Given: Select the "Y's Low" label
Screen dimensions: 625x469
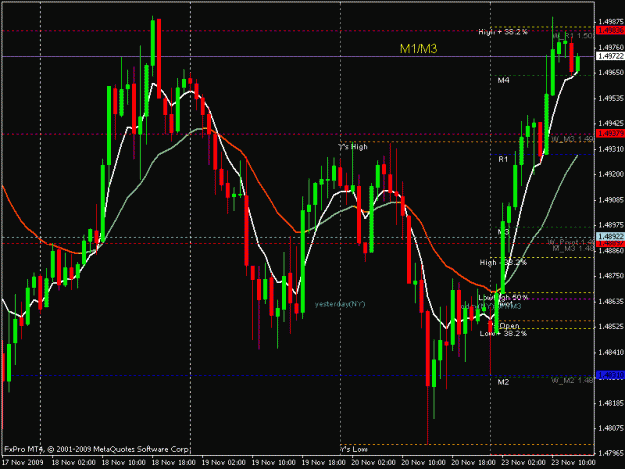Looking at the screenshot, I should click(354, 449).
